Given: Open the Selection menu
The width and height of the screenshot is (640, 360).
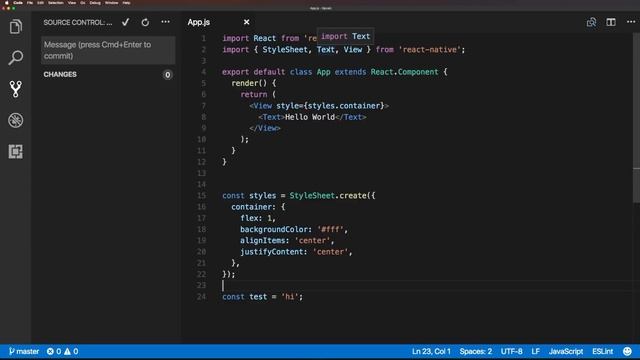Looking at the screenshot, I should click(x=56, y=2).
